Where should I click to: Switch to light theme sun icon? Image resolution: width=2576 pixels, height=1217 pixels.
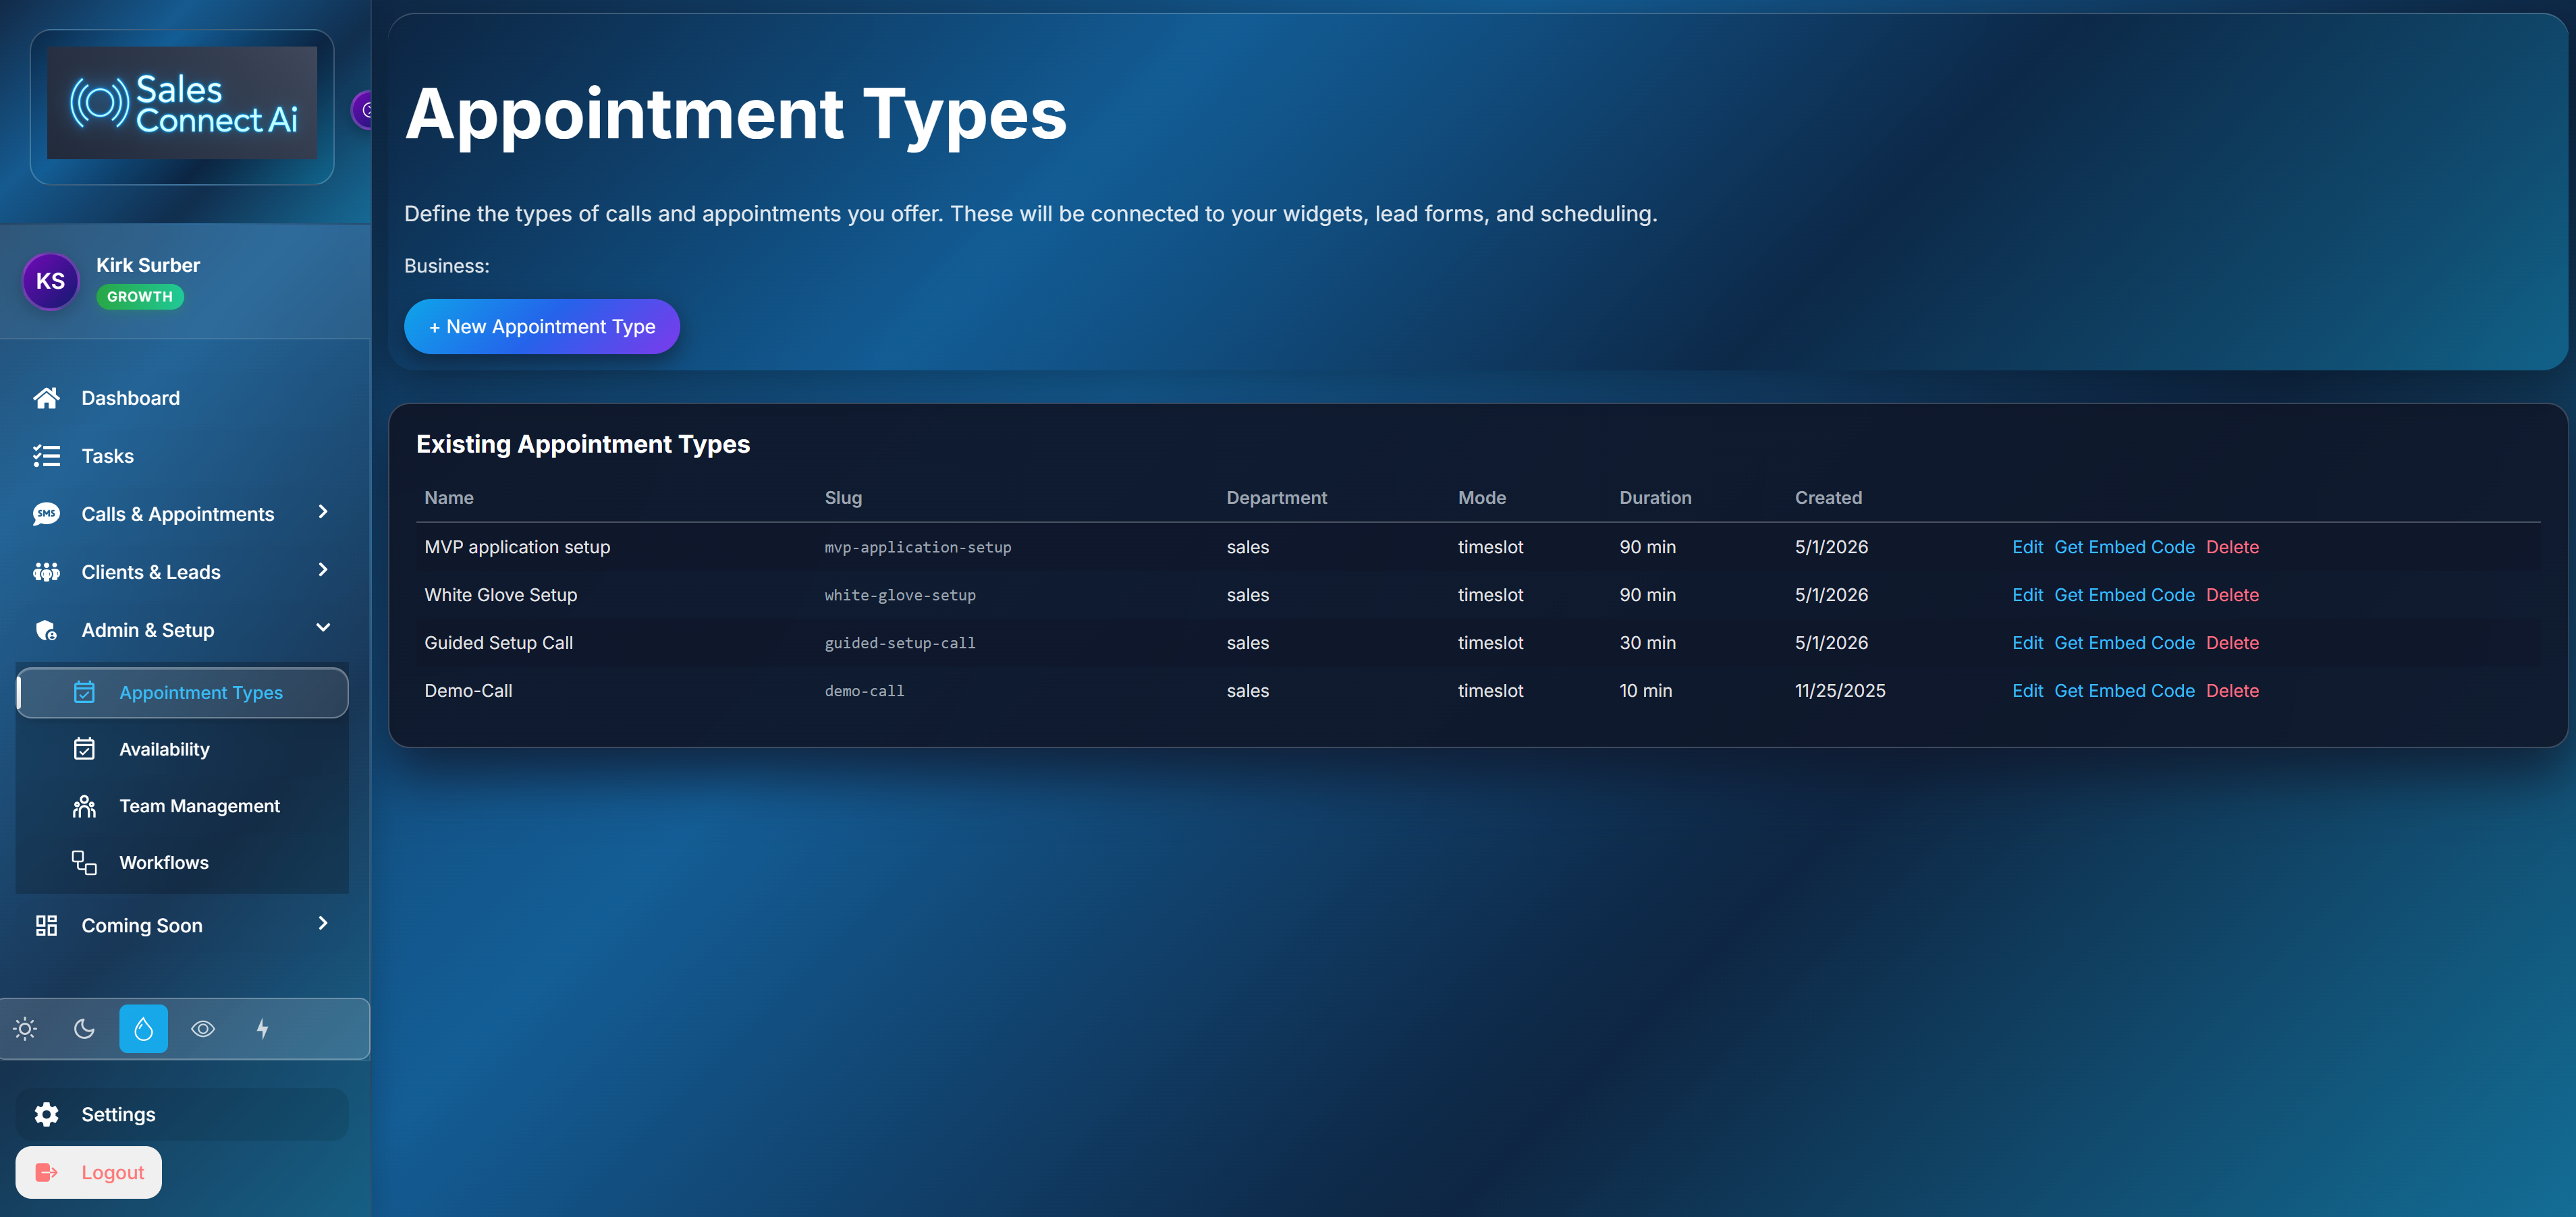point(25,1029)
